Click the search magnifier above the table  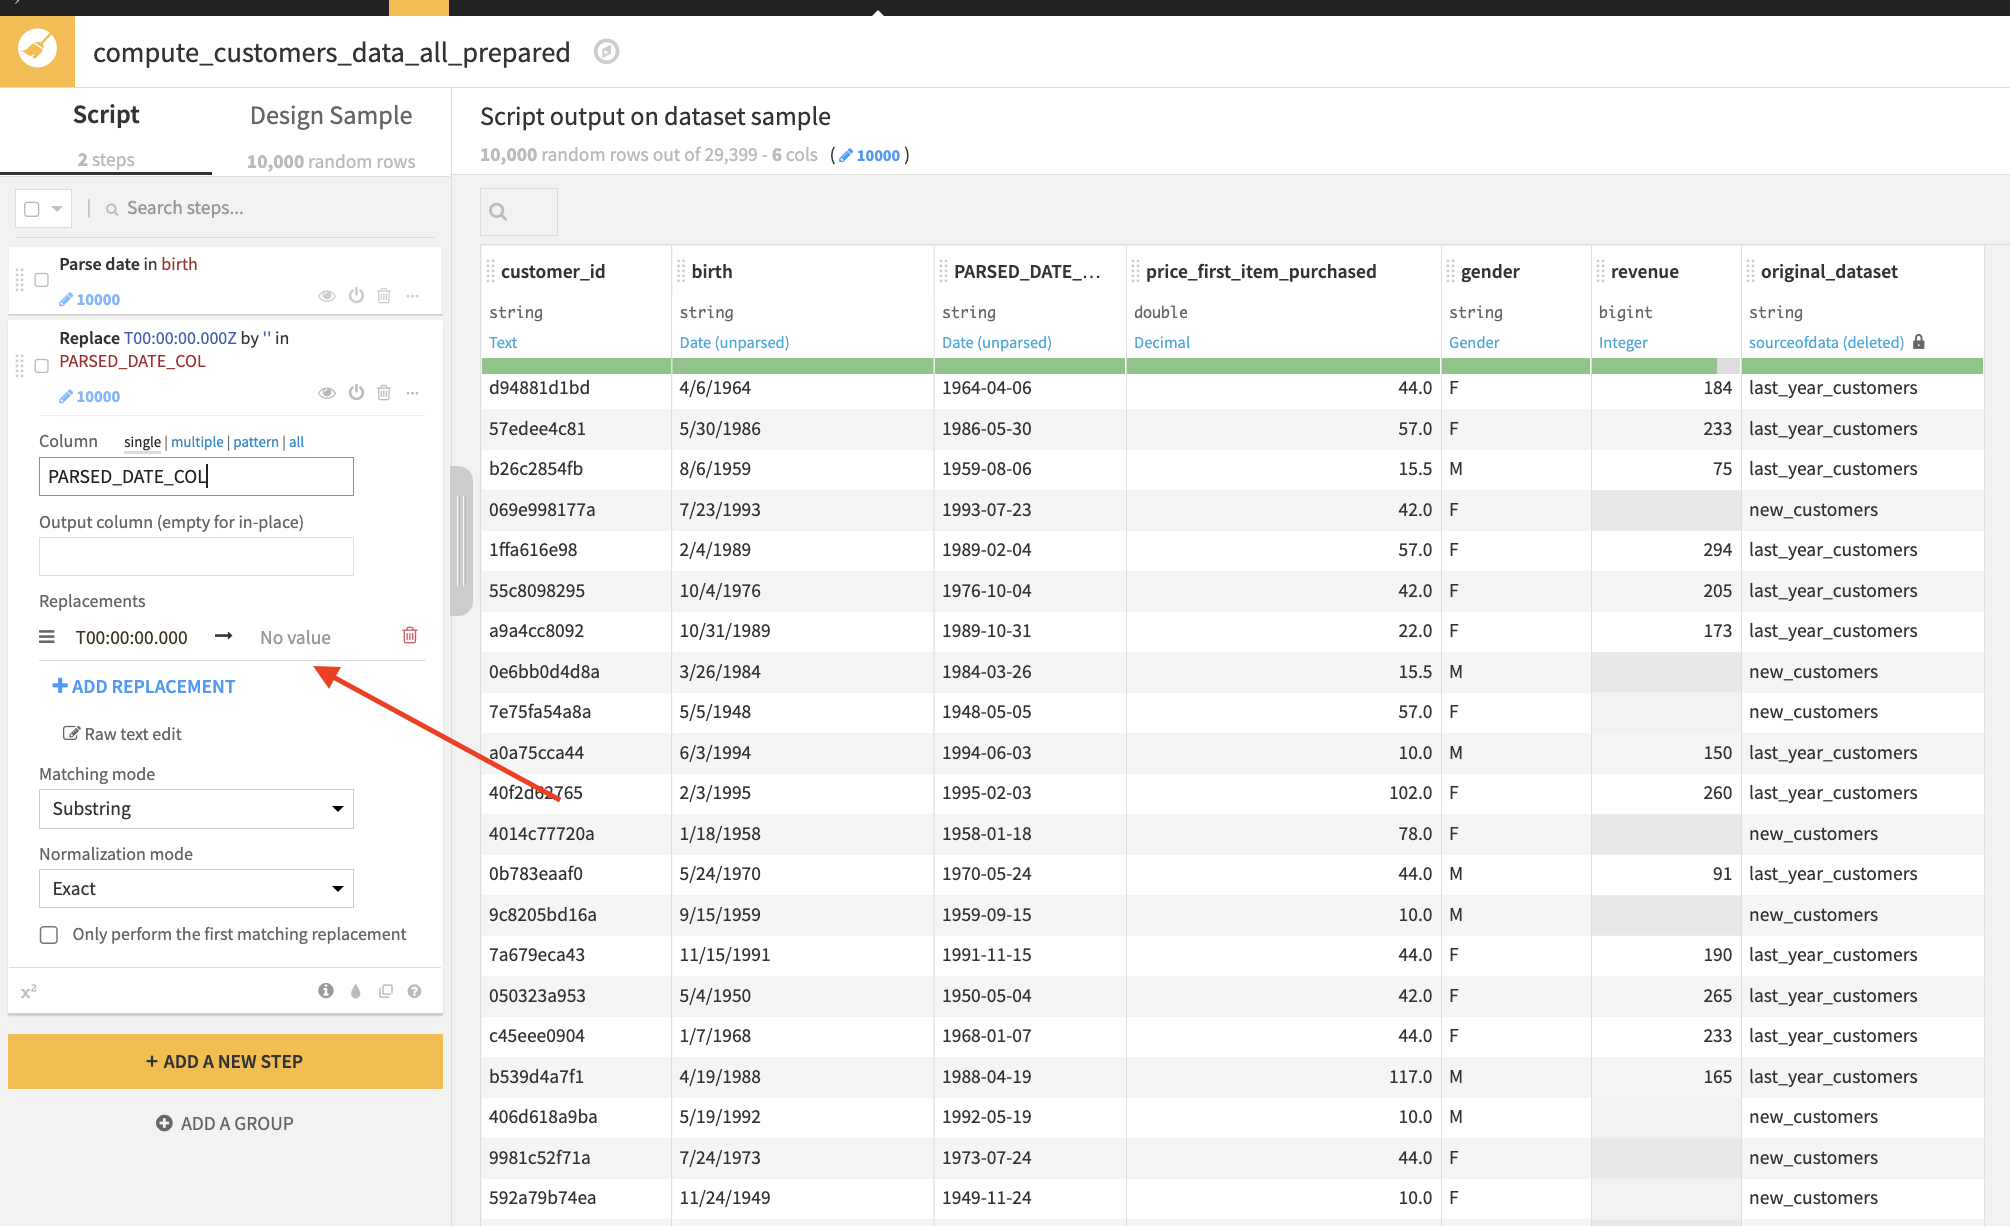click(x=498, y=212)
